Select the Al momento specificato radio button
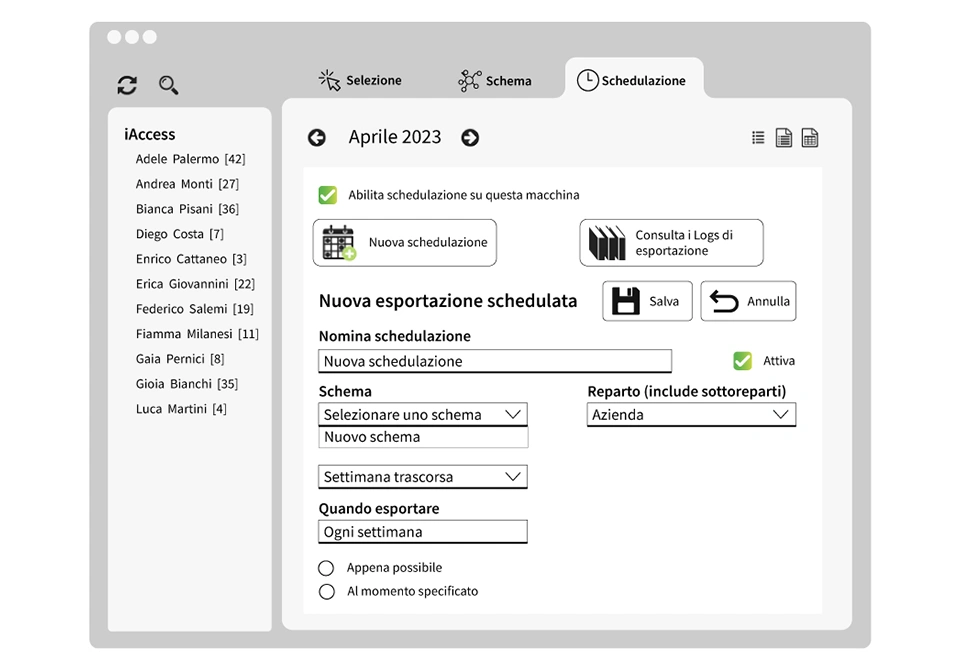 click(326, 592)
